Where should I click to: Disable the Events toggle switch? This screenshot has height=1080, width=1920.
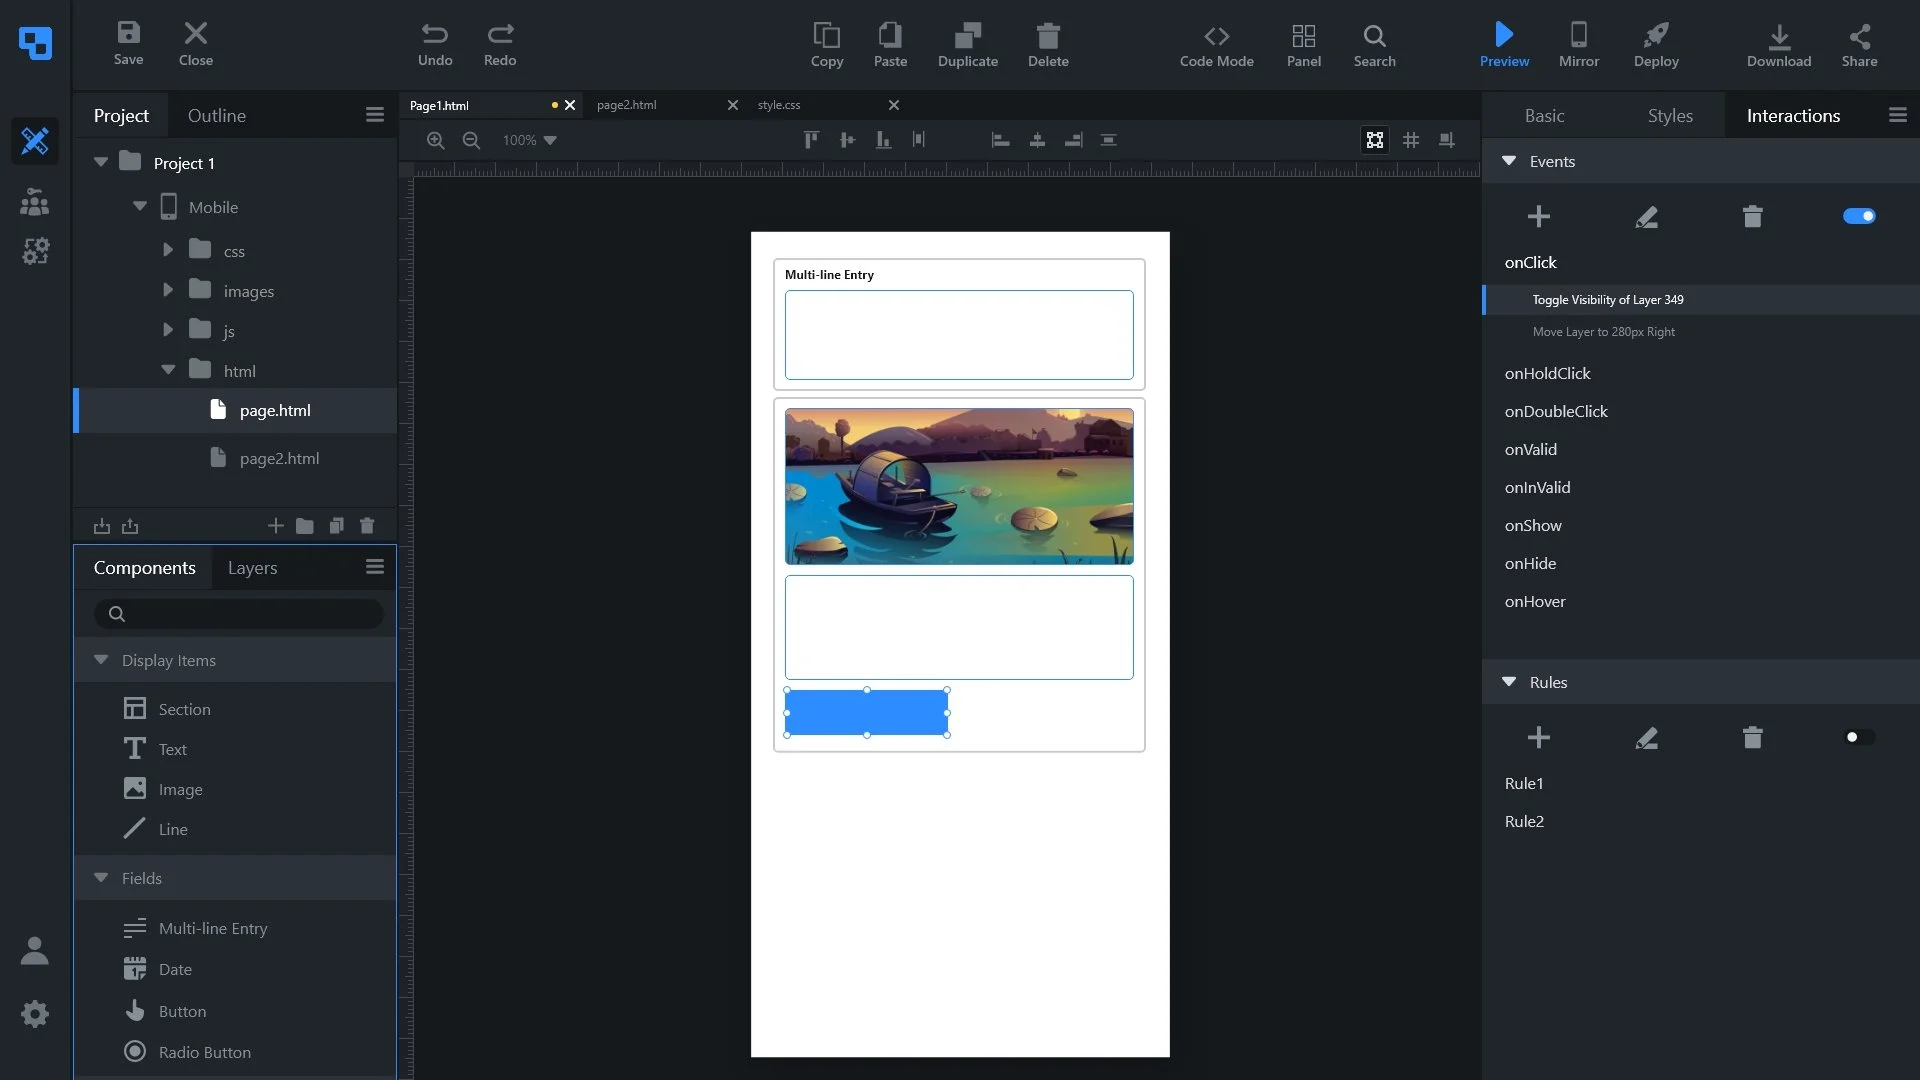pyautogui.click(x=1858, y=216)
